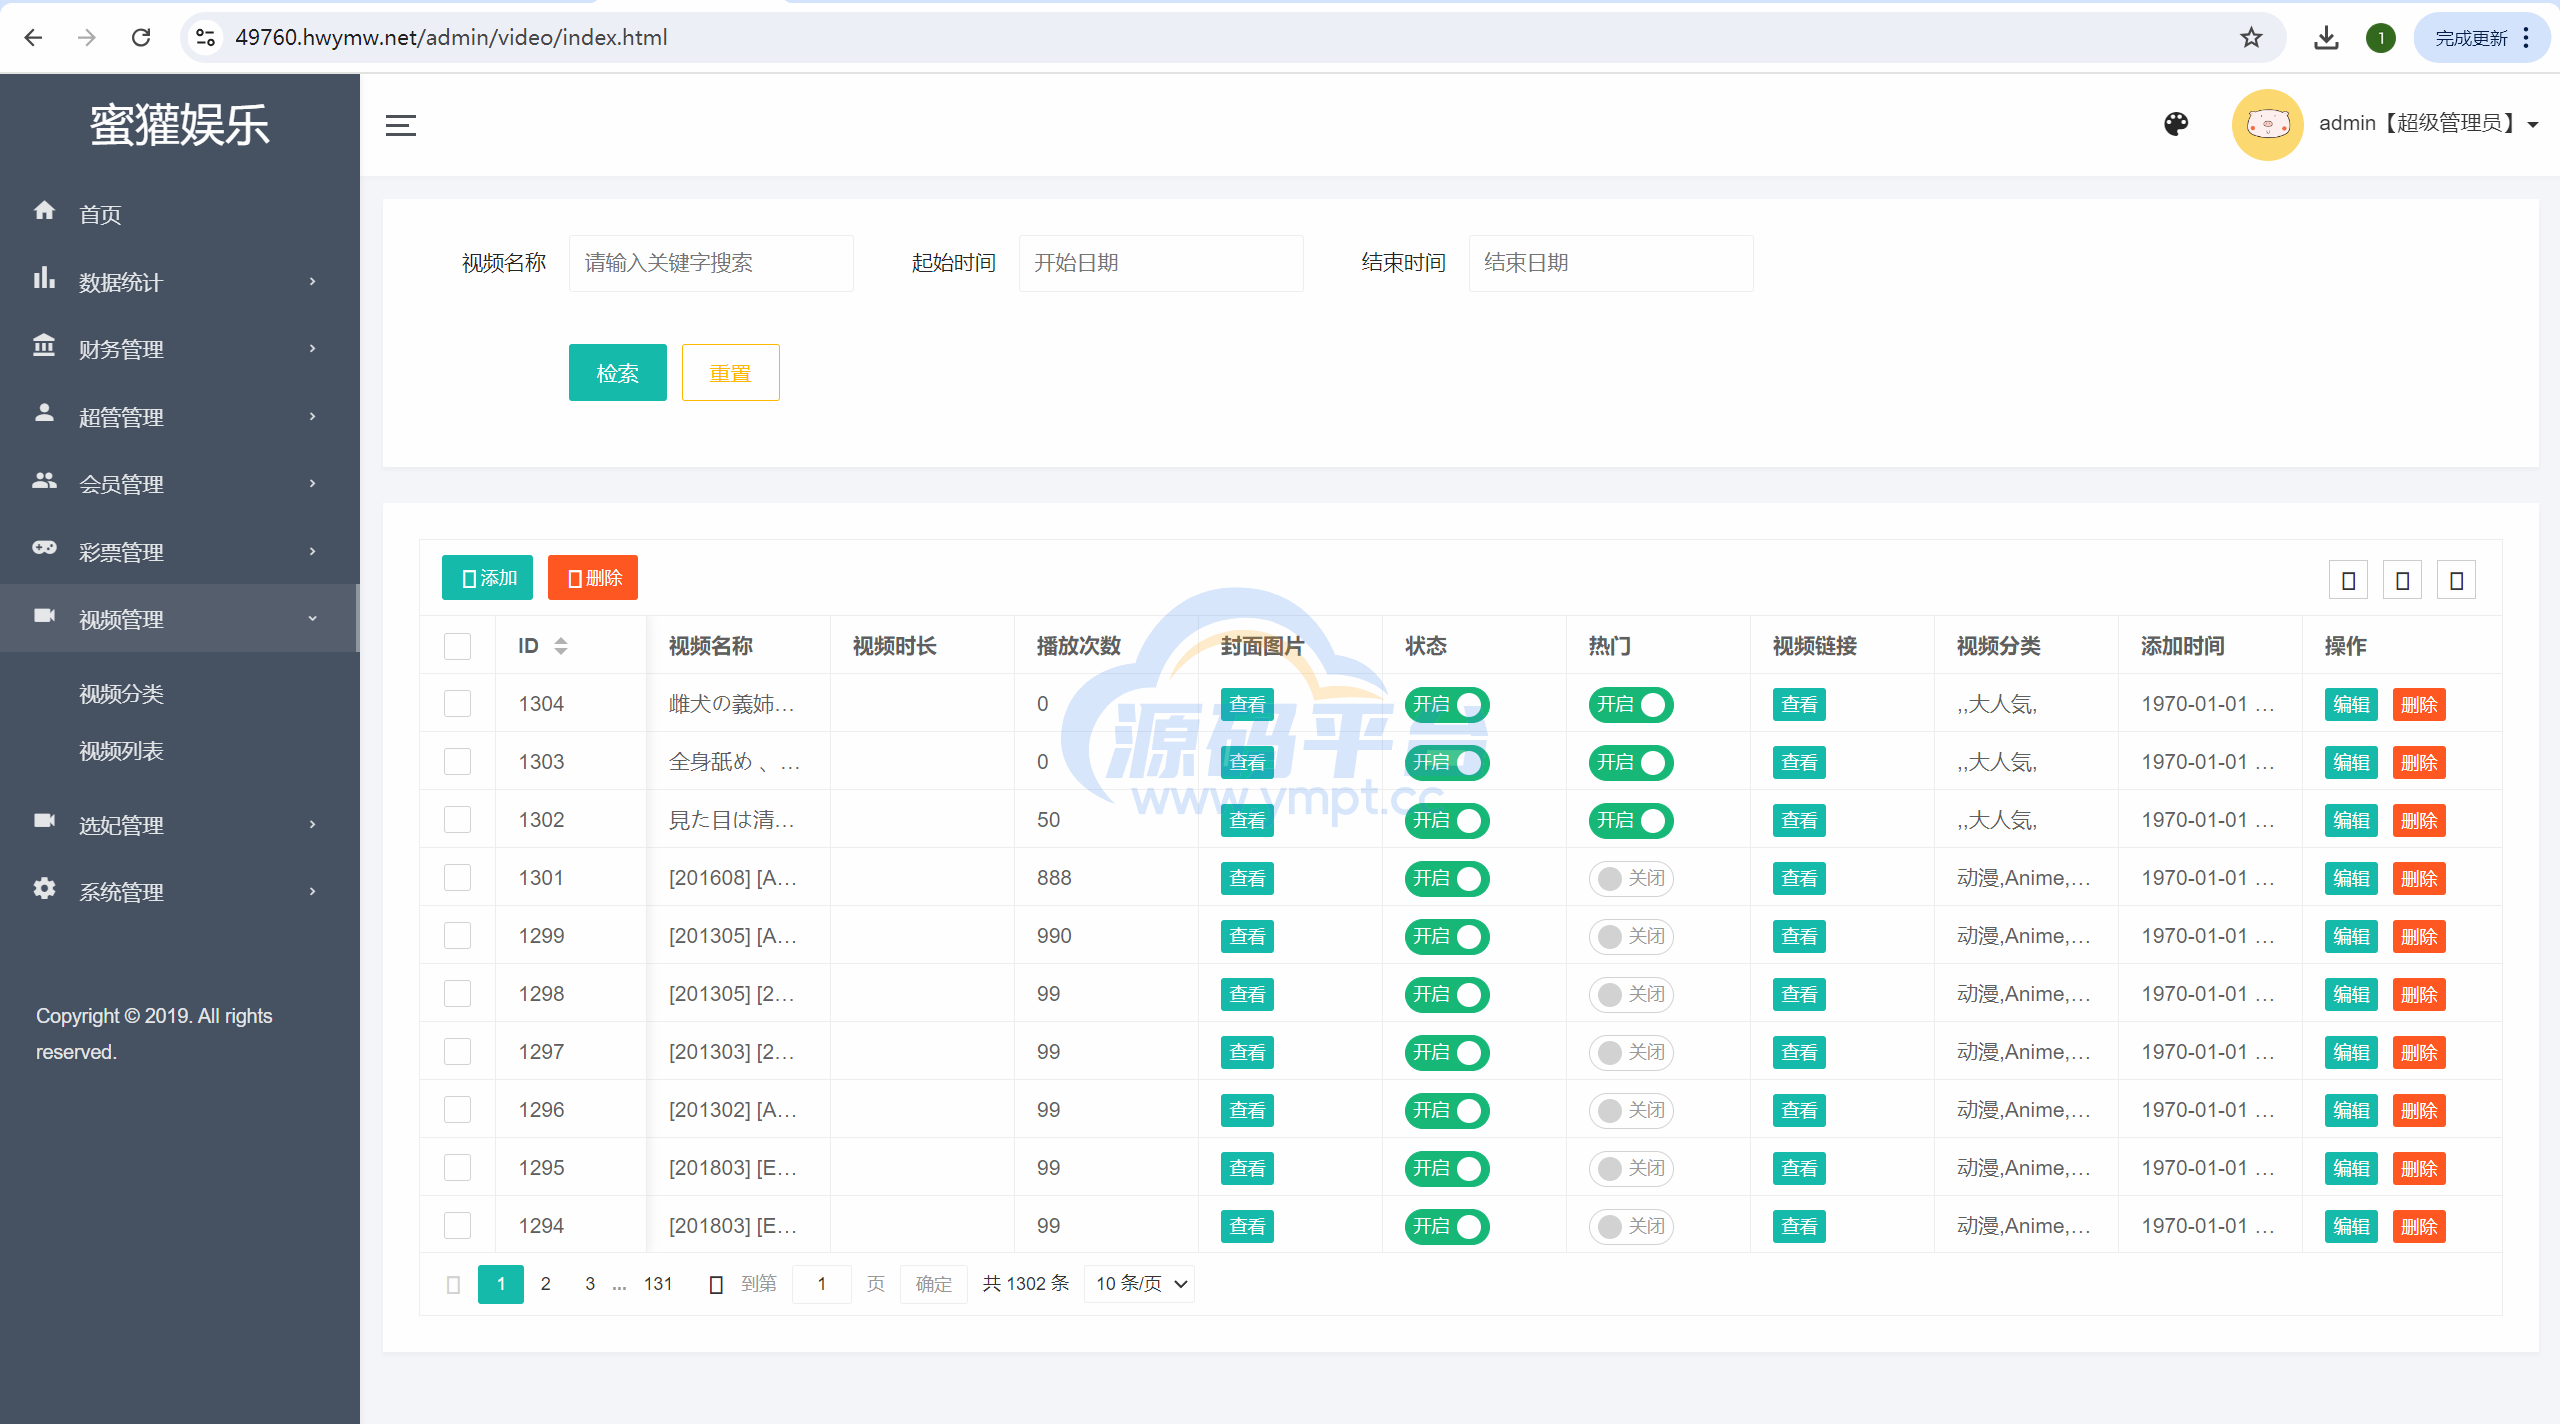The width and height of the screenshot is (2560, 1424).
Task: Click the camera icon for 视频管理
Action: (44, 615)
